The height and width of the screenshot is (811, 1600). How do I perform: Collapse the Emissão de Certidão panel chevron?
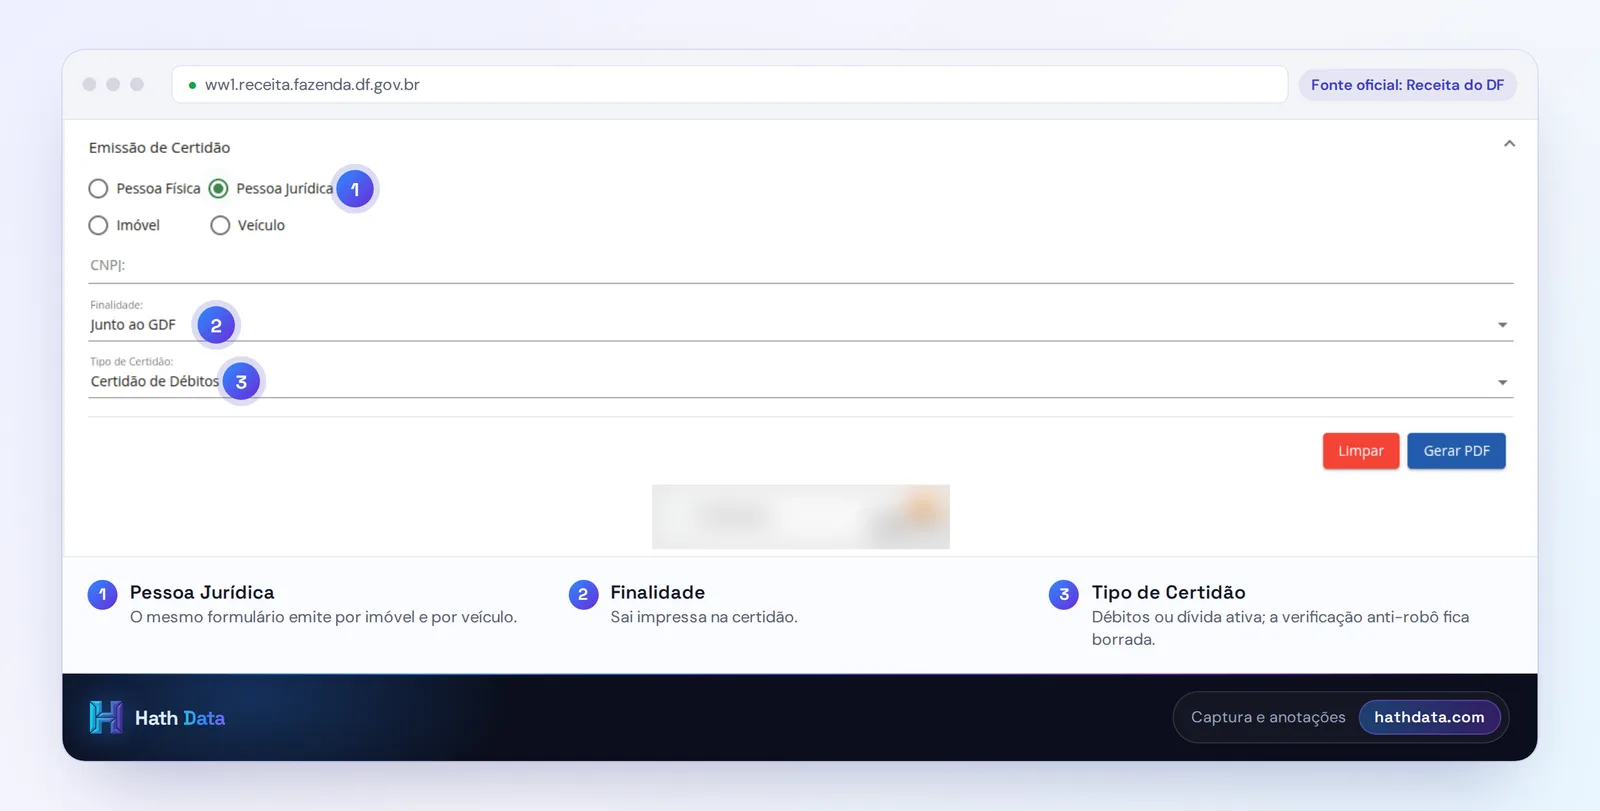pyautogui.click(x=1509, y=144)
